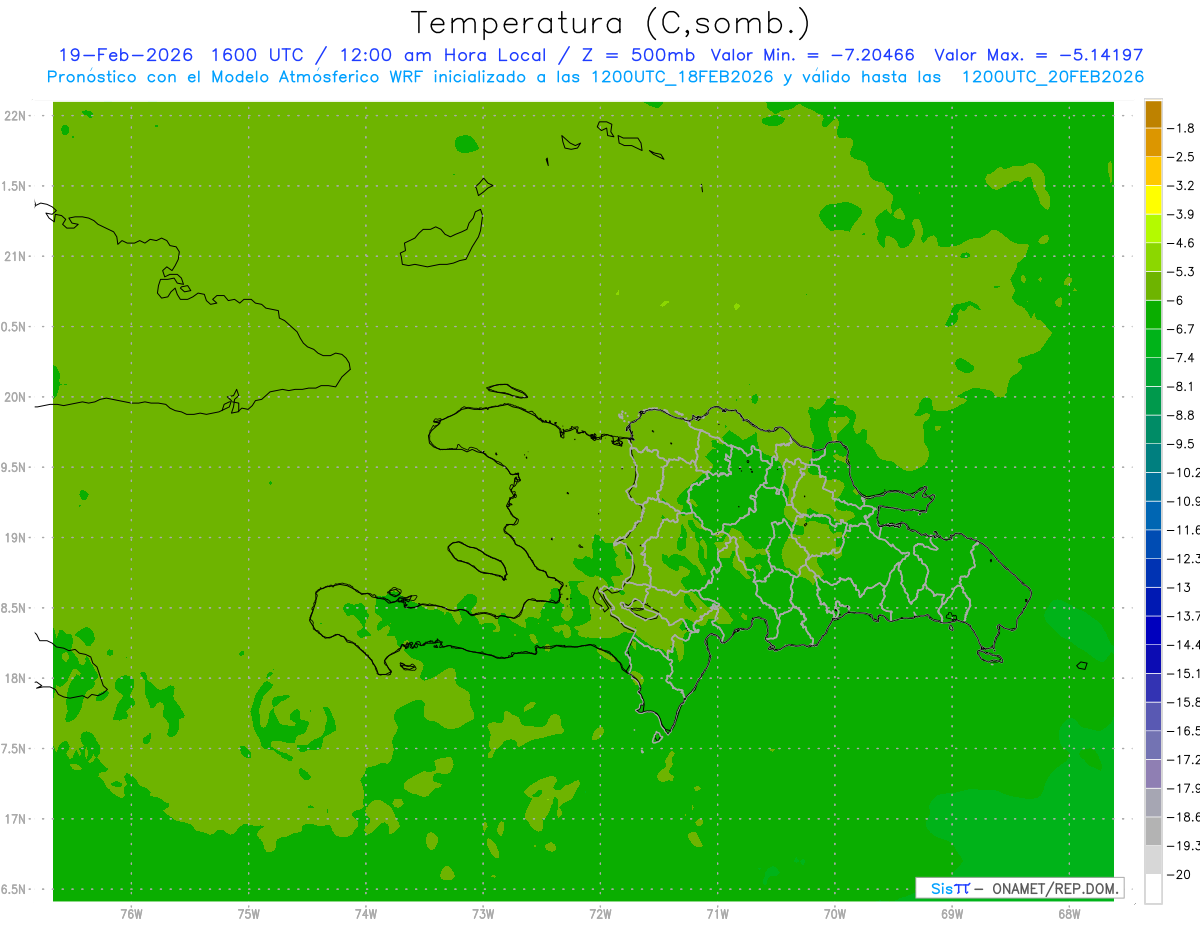1200x927 pixels.
Task: Click the valid-until time "1200UTC_20FEB2026"
Action: click(x=1052, y=77)
